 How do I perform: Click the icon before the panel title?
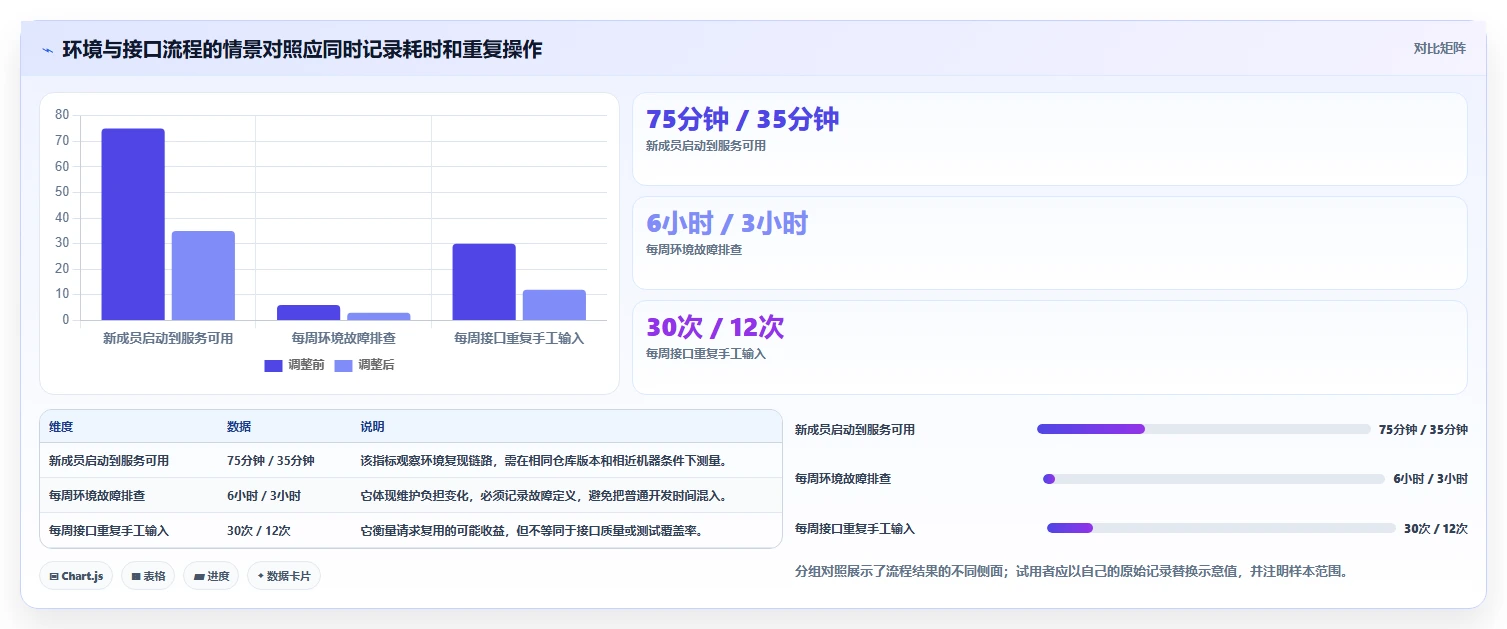tap(47, 49)
